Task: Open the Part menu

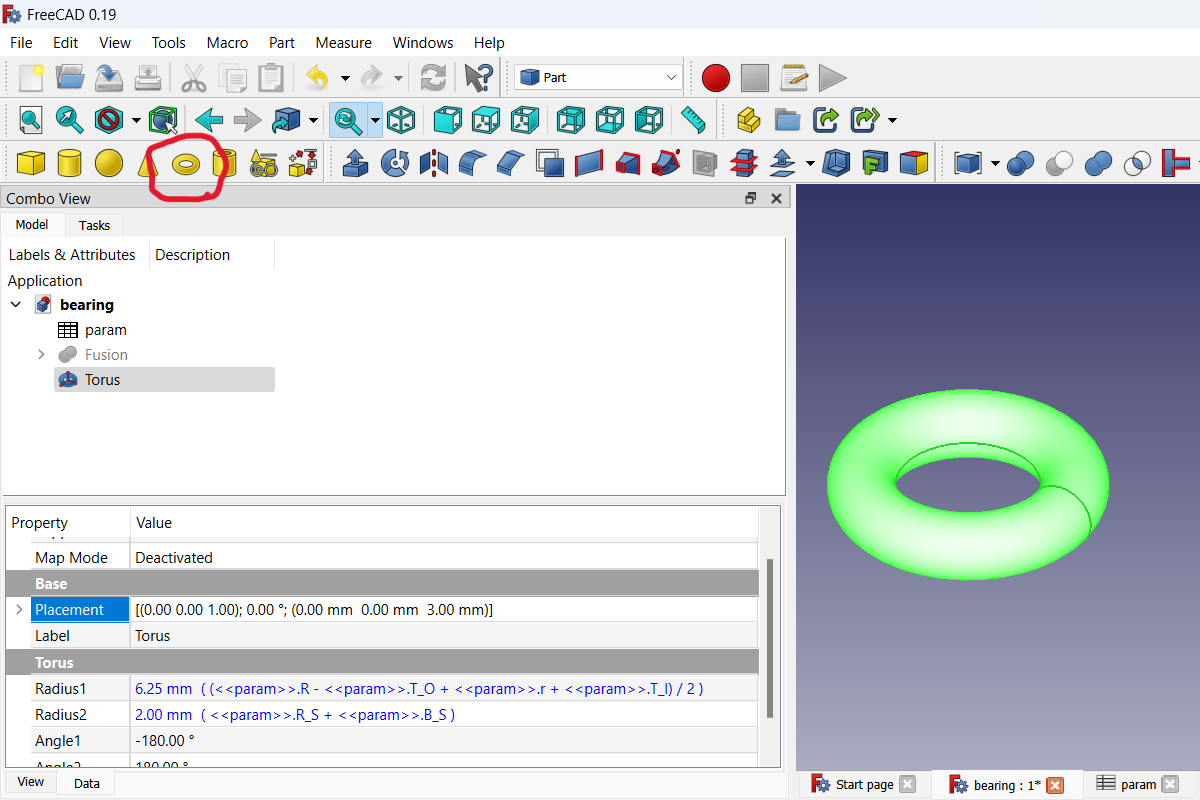Action: pos(281,42)
